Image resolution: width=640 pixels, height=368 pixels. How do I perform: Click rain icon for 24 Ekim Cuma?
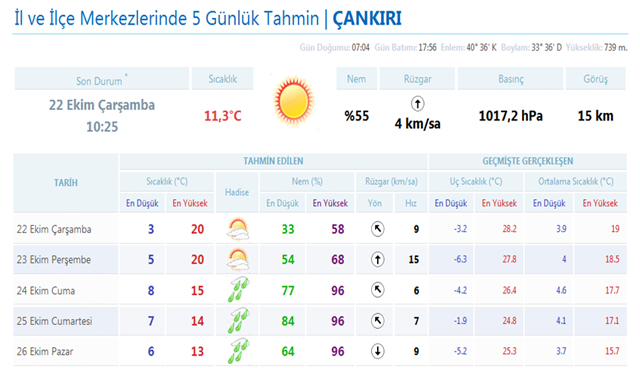(238, 290)
